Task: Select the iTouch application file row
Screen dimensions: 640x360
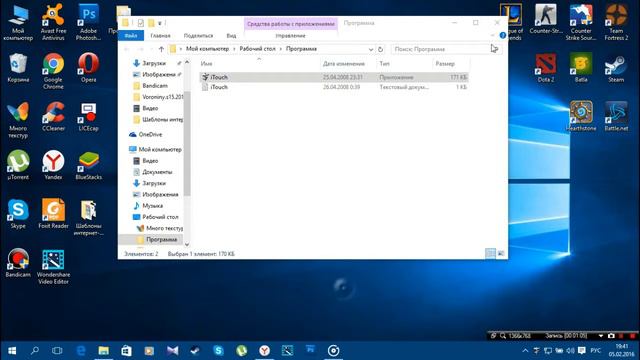Action: (x=334, y=77)
